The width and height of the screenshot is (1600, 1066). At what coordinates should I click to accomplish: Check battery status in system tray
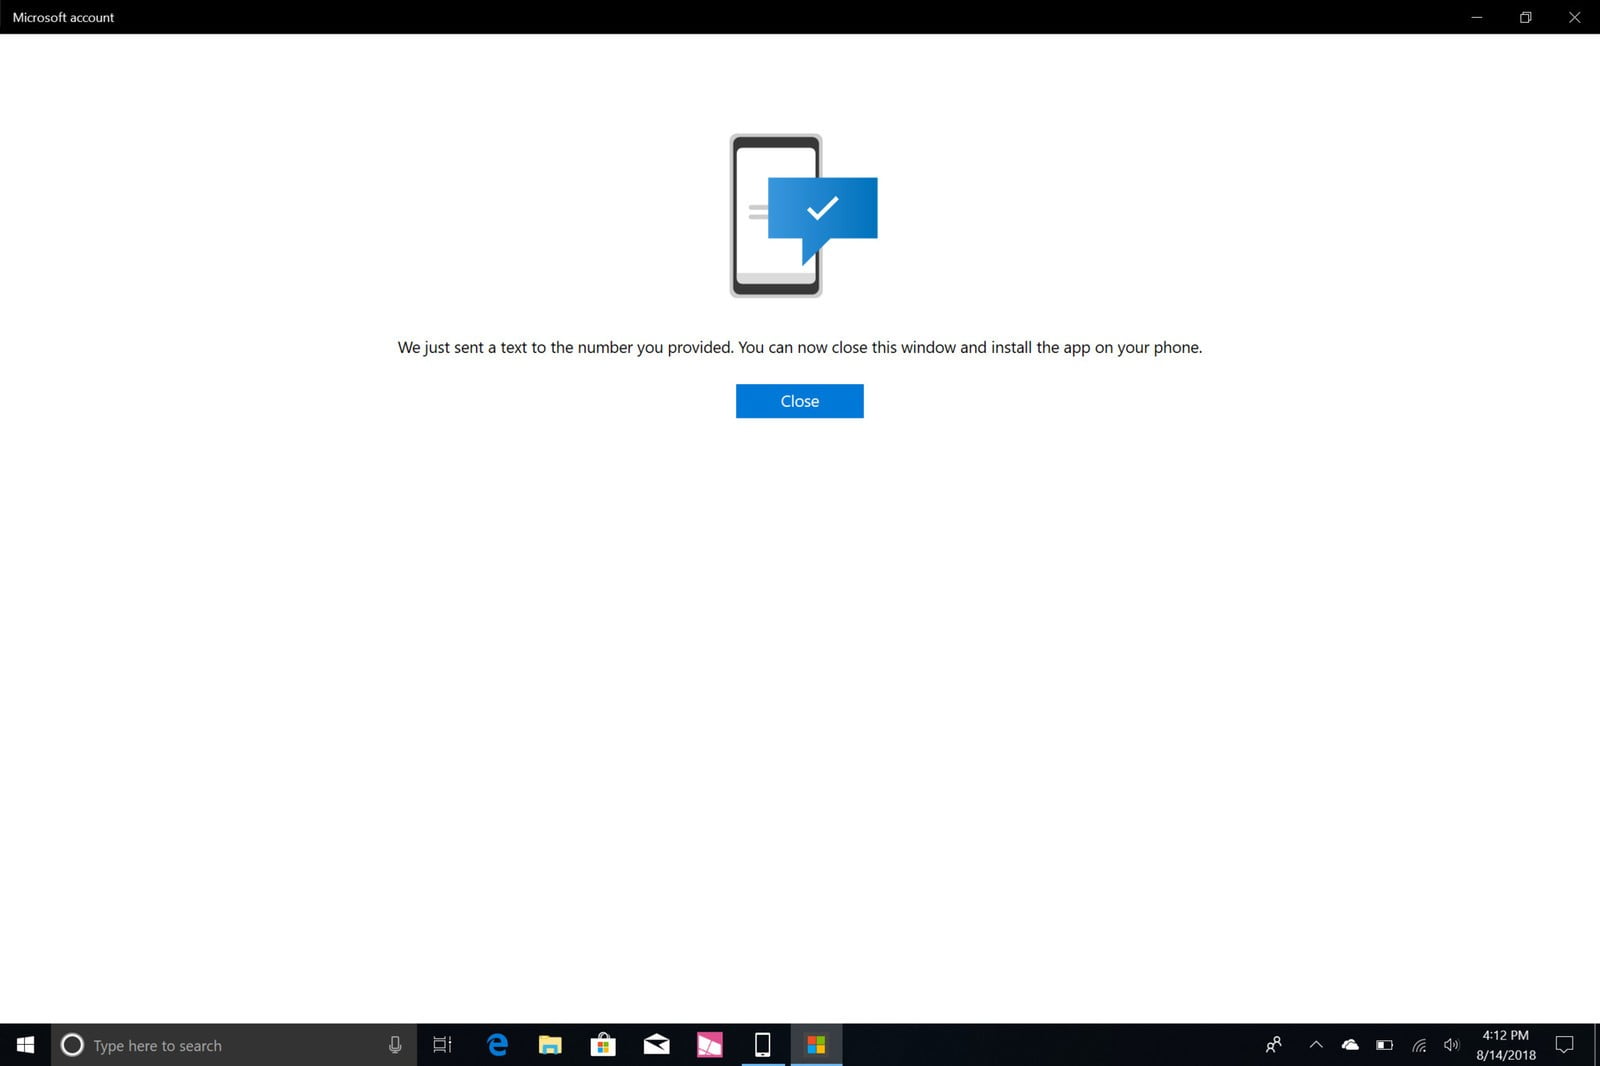[x=1384, y=1045]
